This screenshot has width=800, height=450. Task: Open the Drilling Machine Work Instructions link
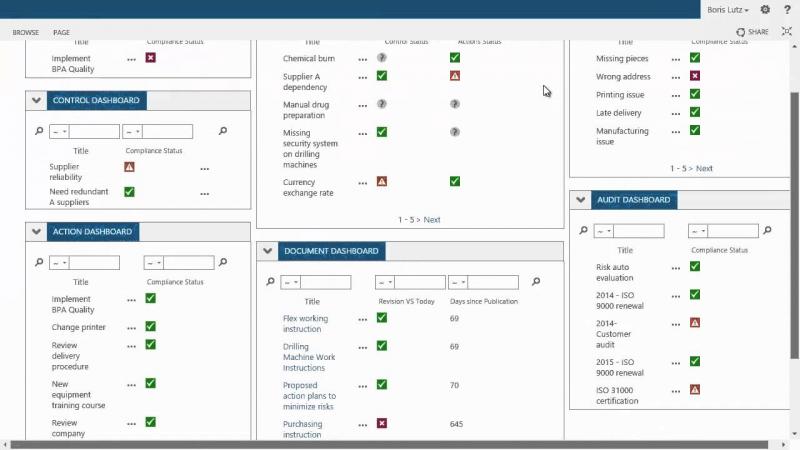tap(309, 357)
